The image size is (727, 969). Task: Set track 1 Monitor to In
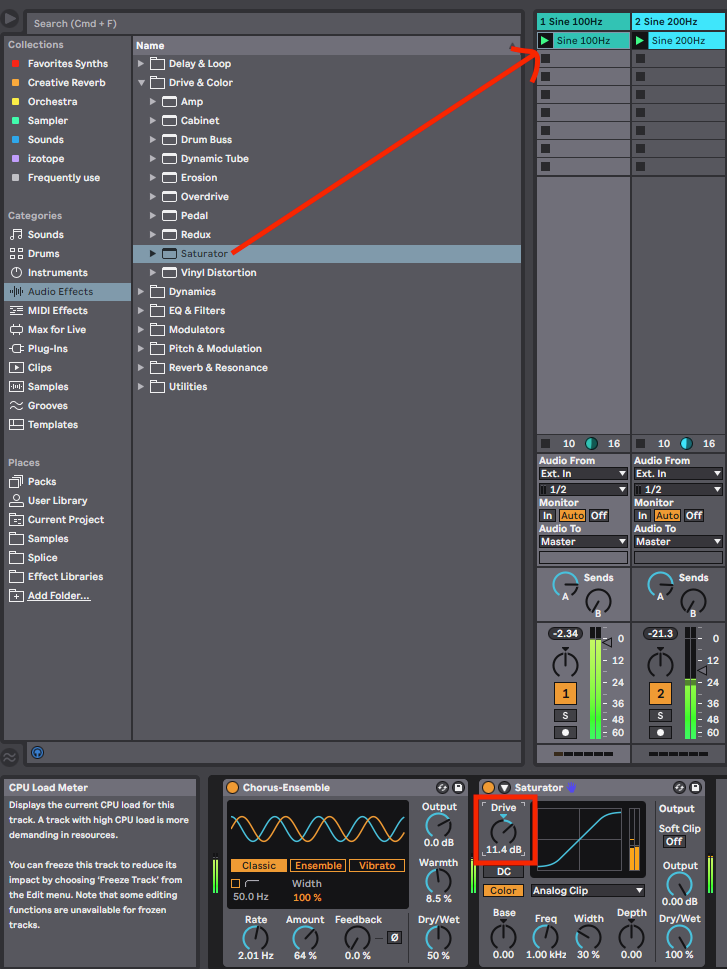(547, 516)
